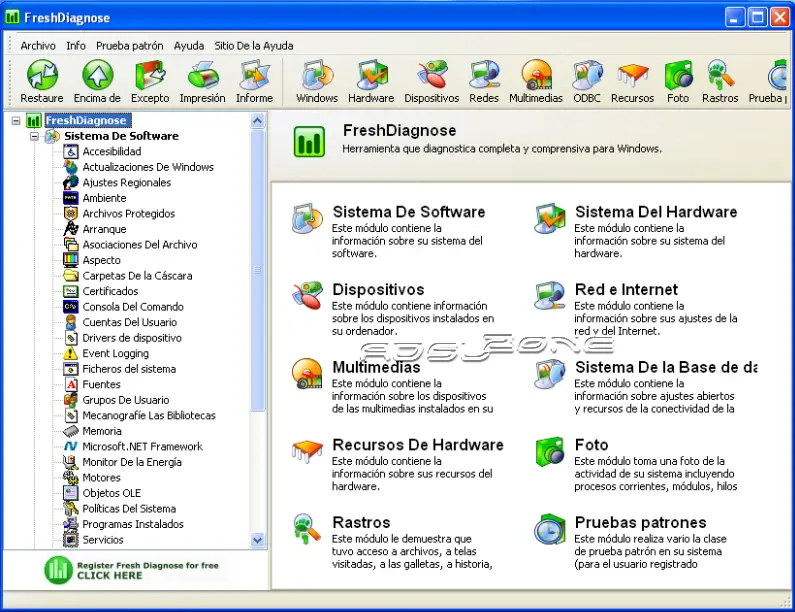The height and width of the screenshot is (612, 795).
Task: Click the Foto camera toolbar icon
Action: point(678,75)
